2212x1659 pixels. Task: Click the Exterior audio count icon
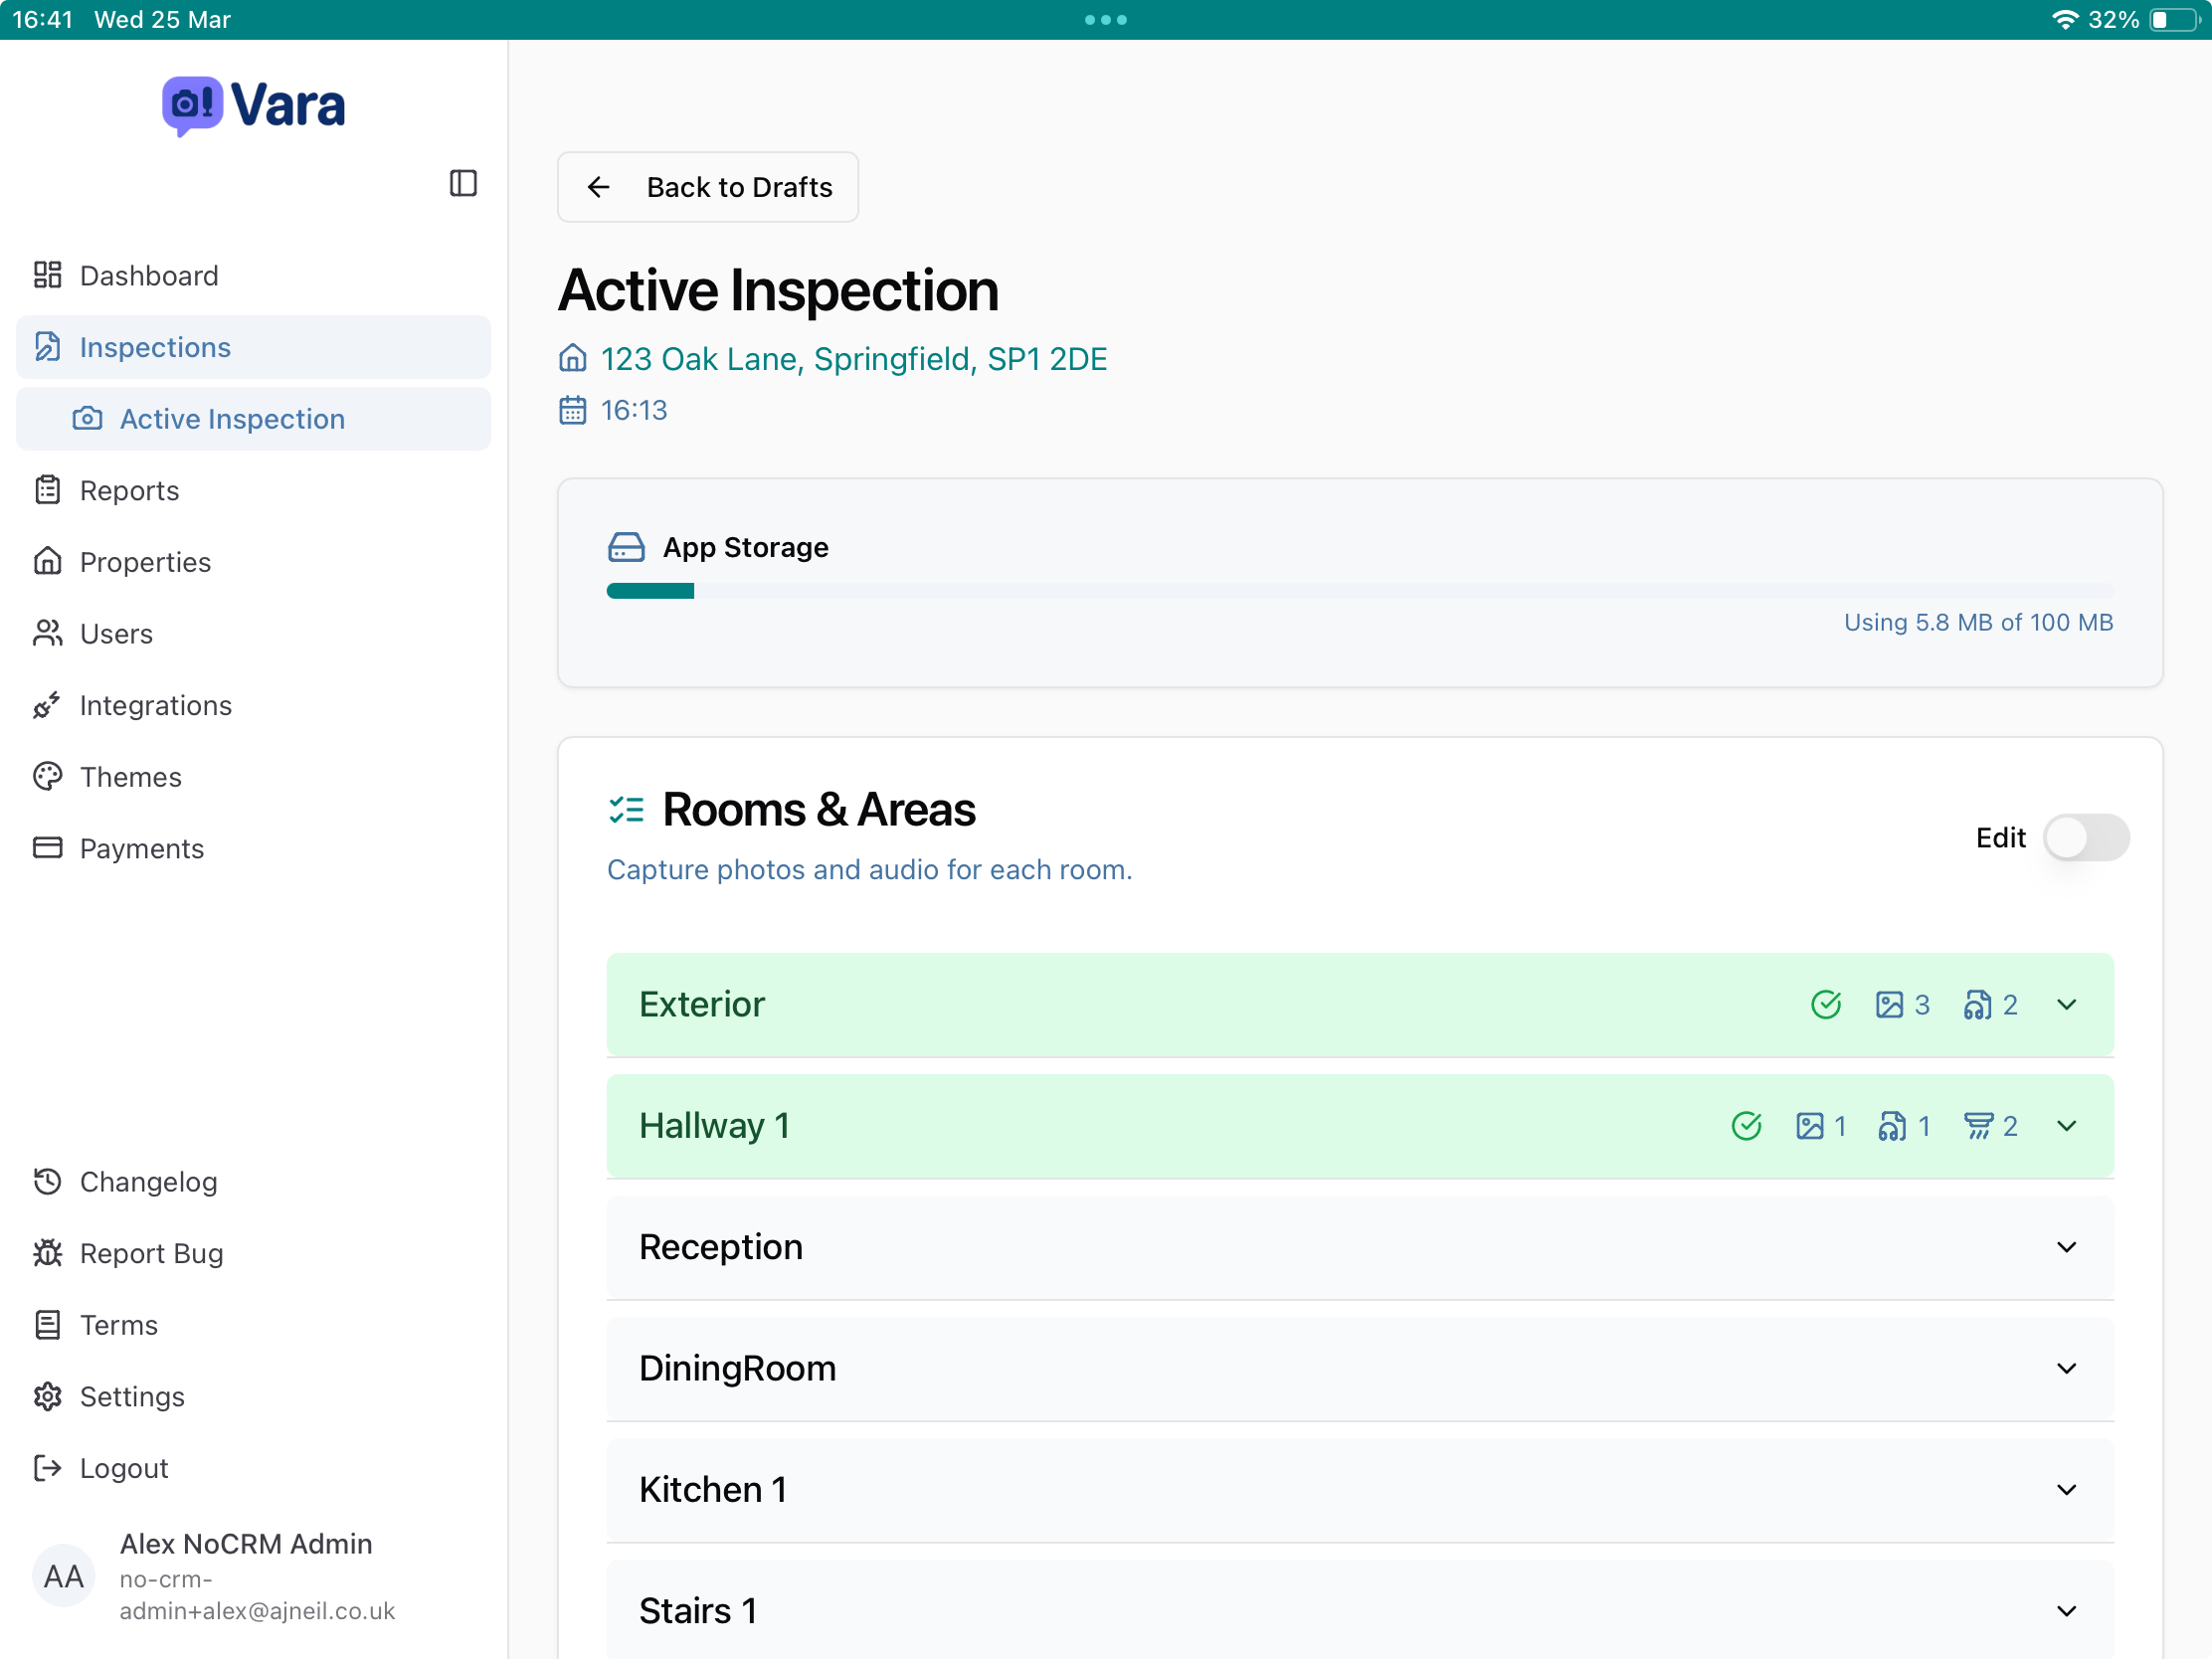coord(1977,1004)
